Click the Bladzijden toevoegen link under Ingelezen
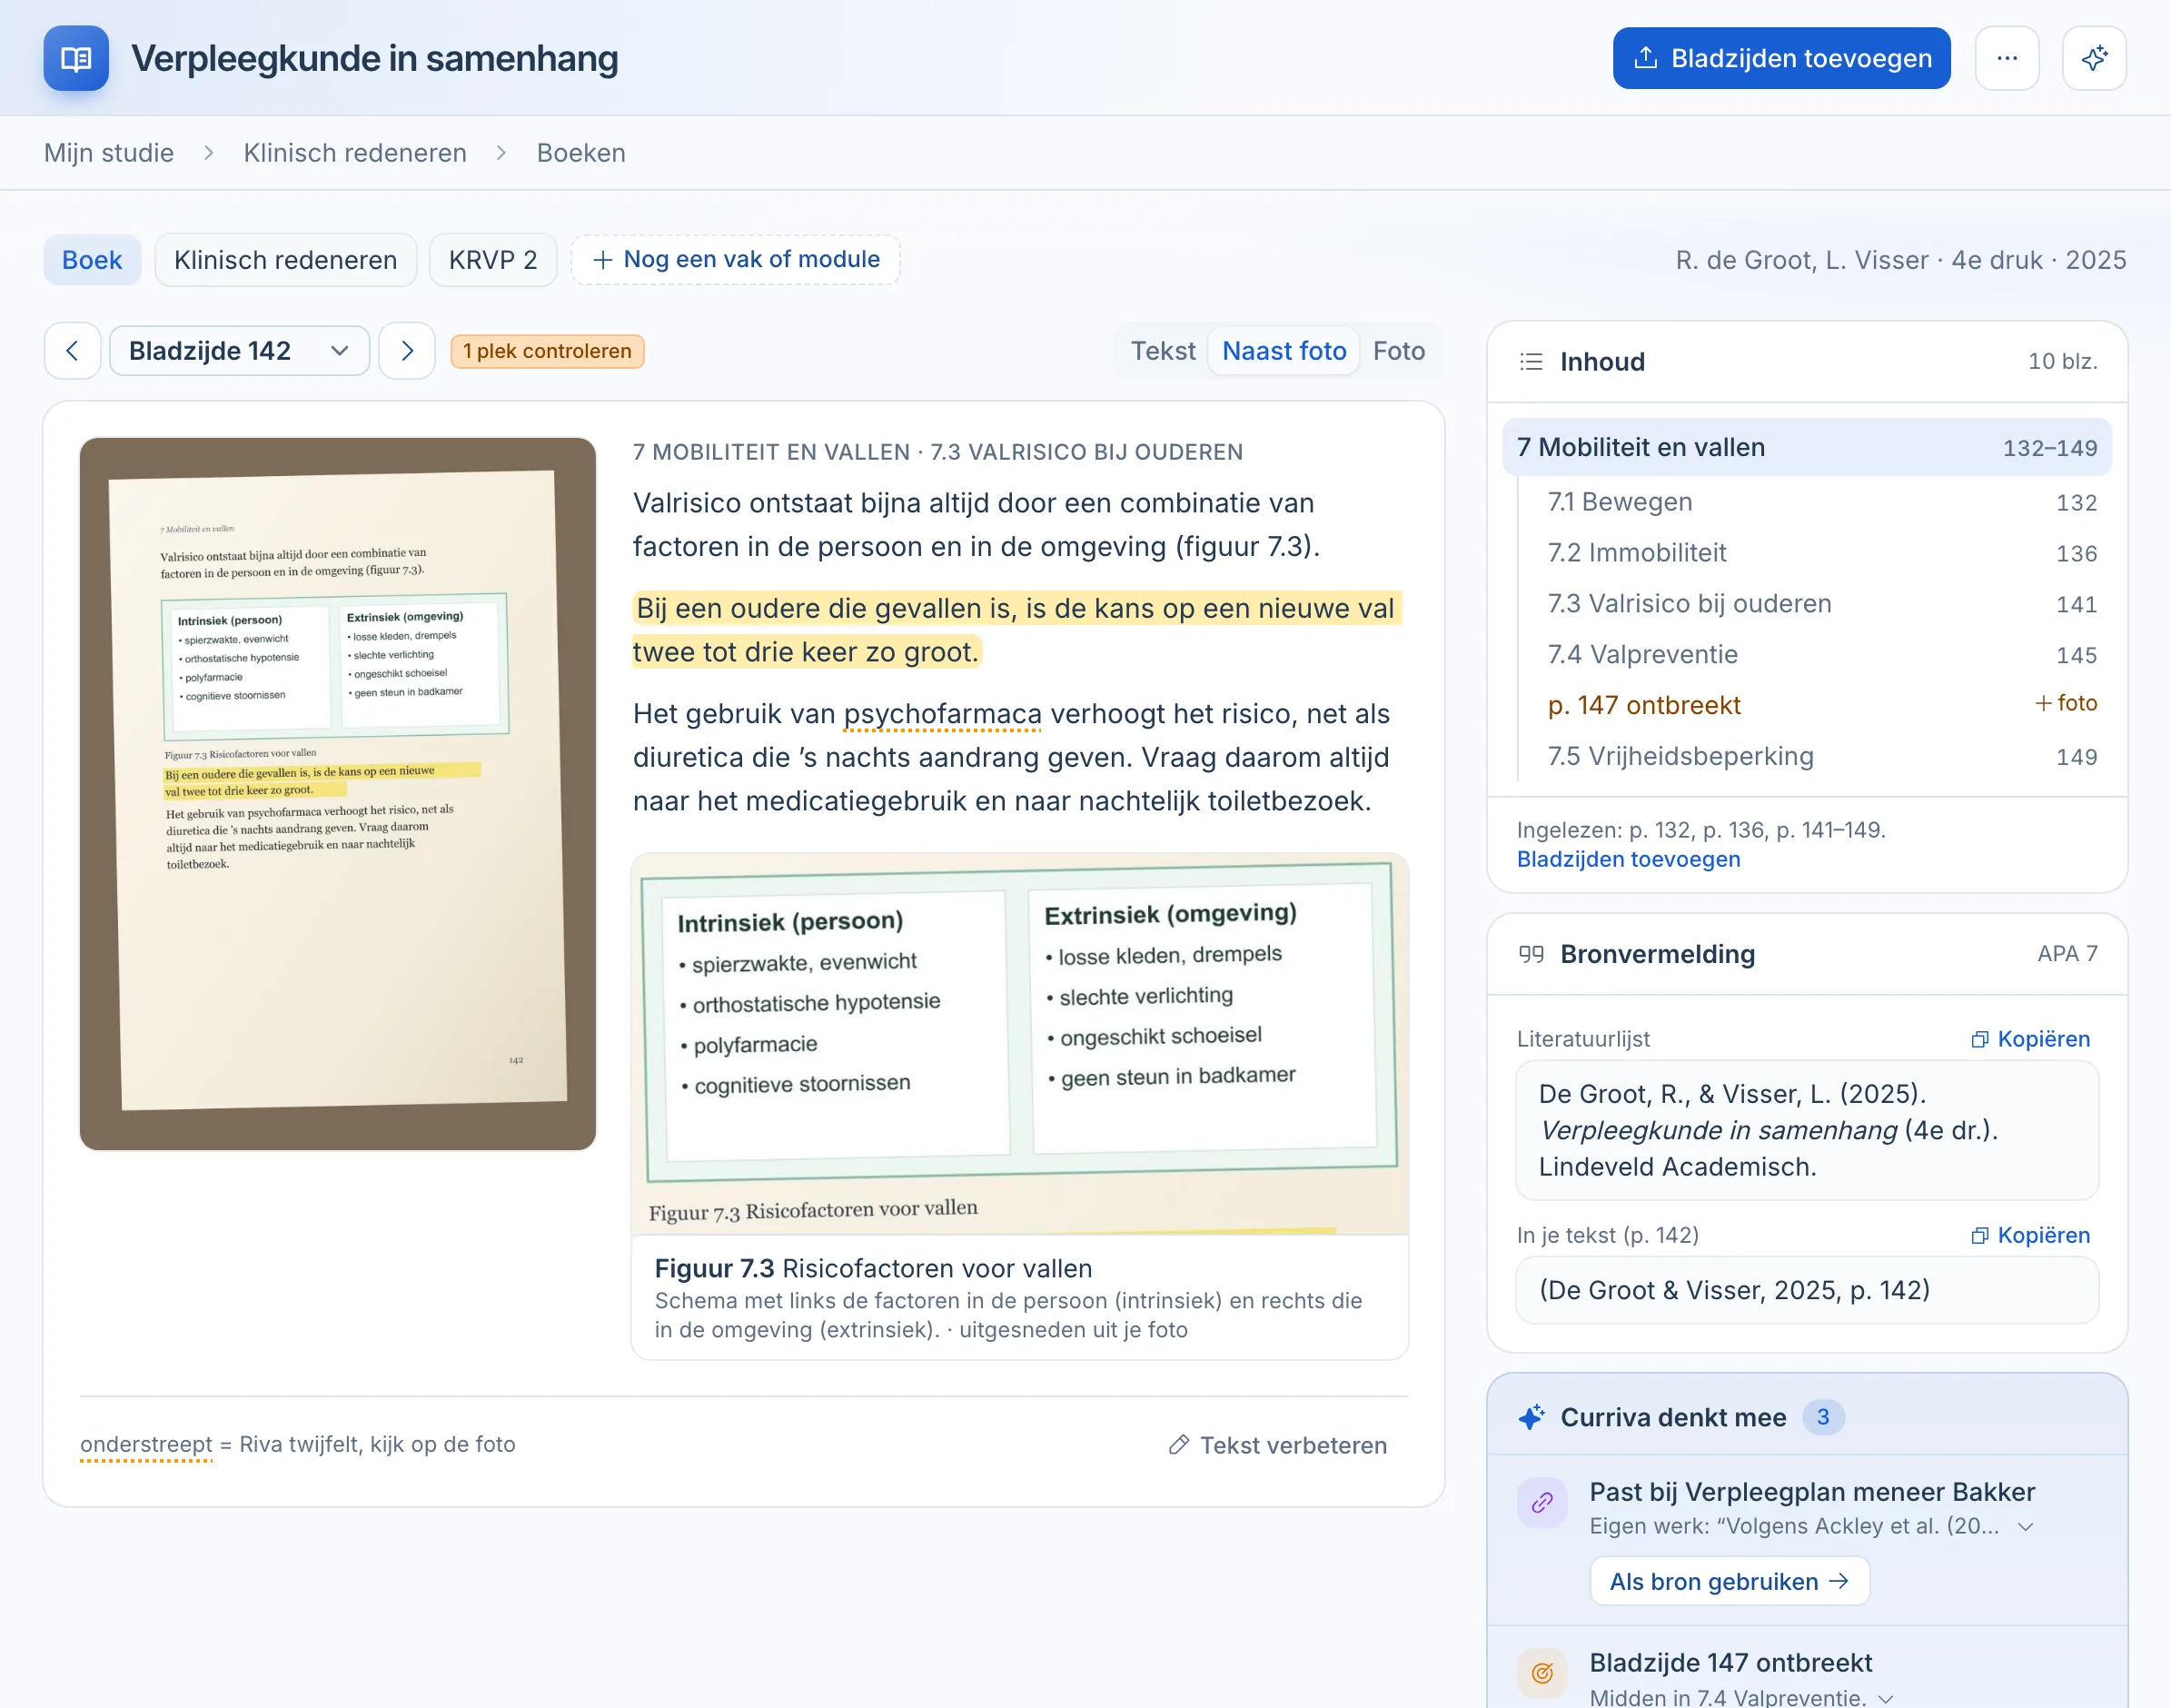 click(1628, 859)
